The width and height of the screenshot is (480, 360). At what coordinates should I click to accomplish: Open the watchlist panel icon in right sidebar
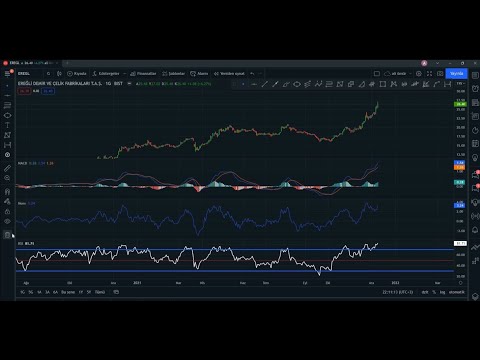tap(475, 76)
